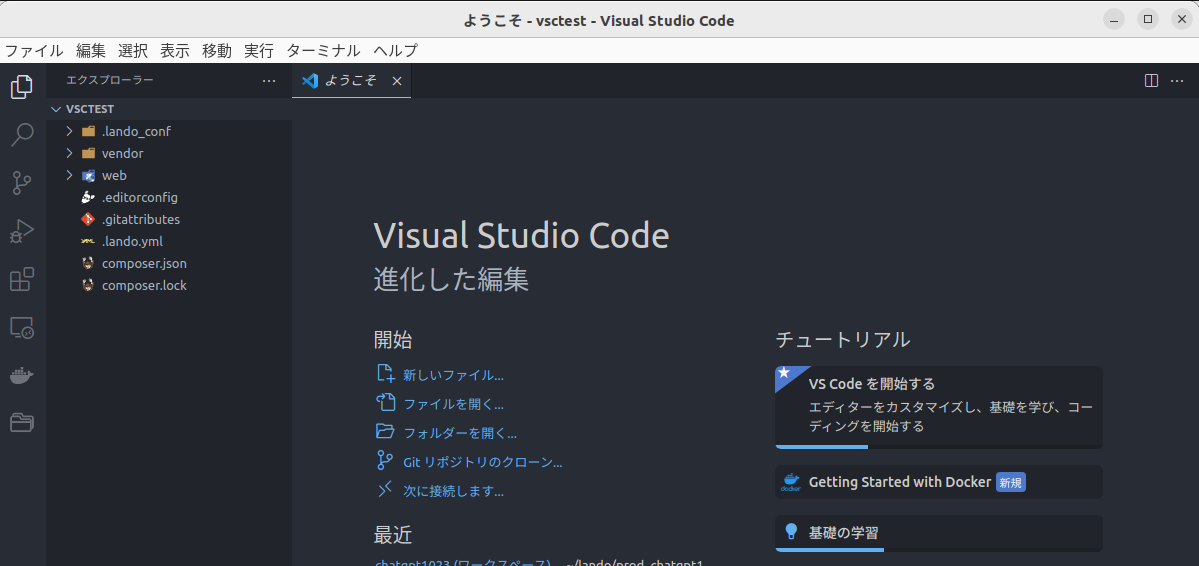Click the open file icon beside ファイルを開く
1199x566 pixels.
pyautogui.click(x=385, y=402)
